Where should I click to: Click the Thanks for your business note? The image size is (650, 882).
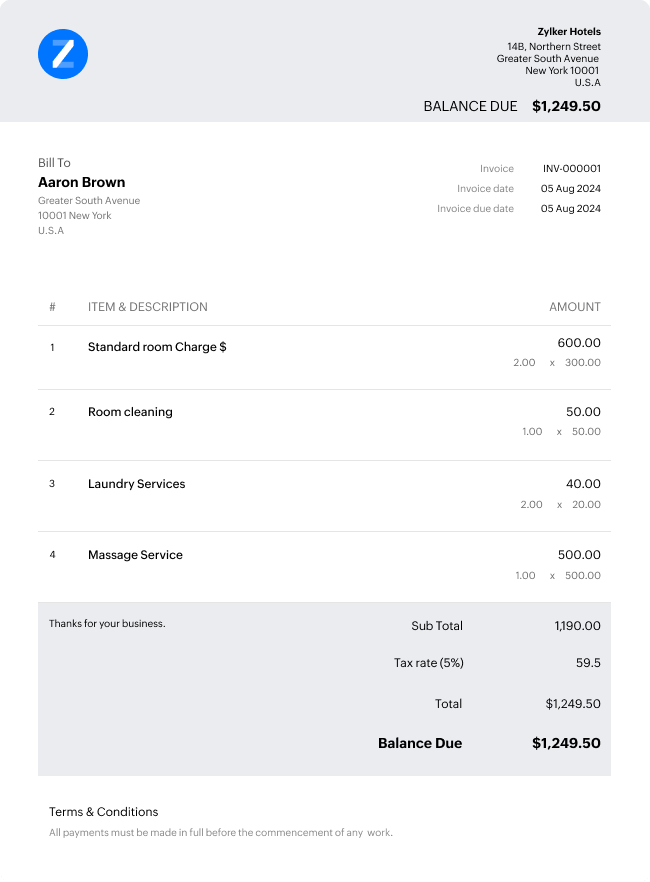tap(107, 624)
